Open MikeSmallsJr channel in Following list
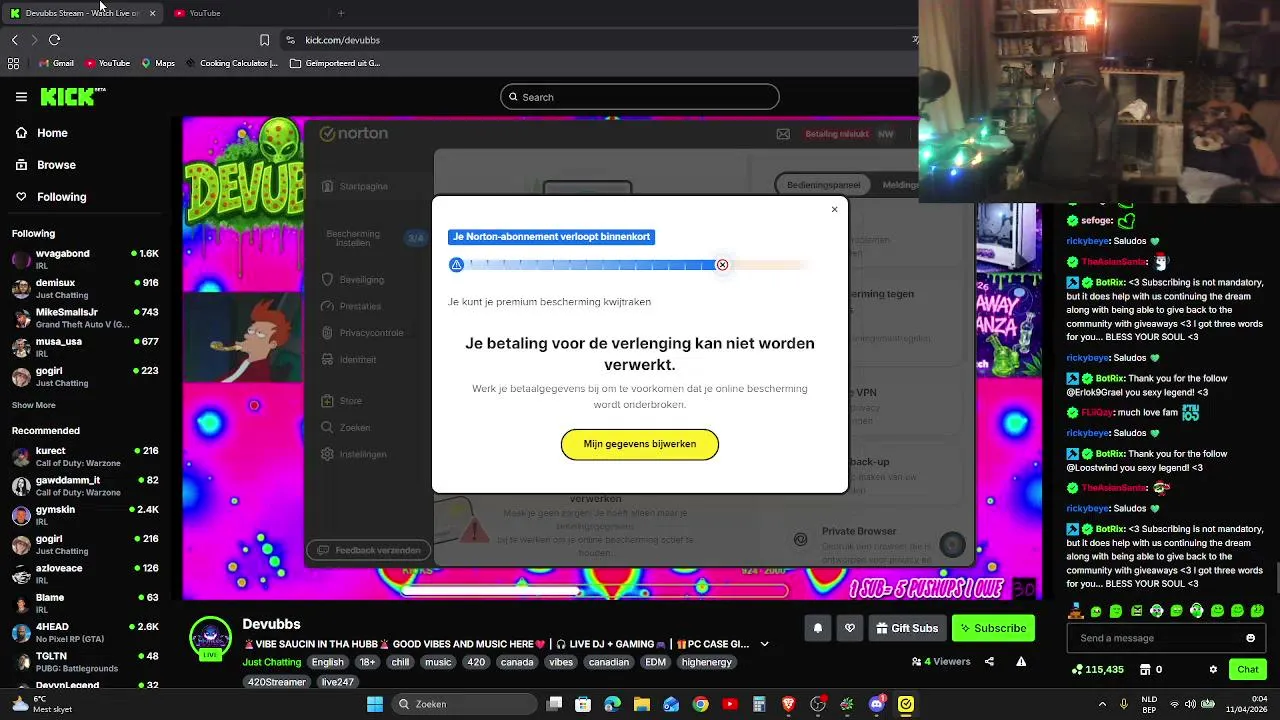The width and height of the screenshot is (1280, 720). coord(85,318)
